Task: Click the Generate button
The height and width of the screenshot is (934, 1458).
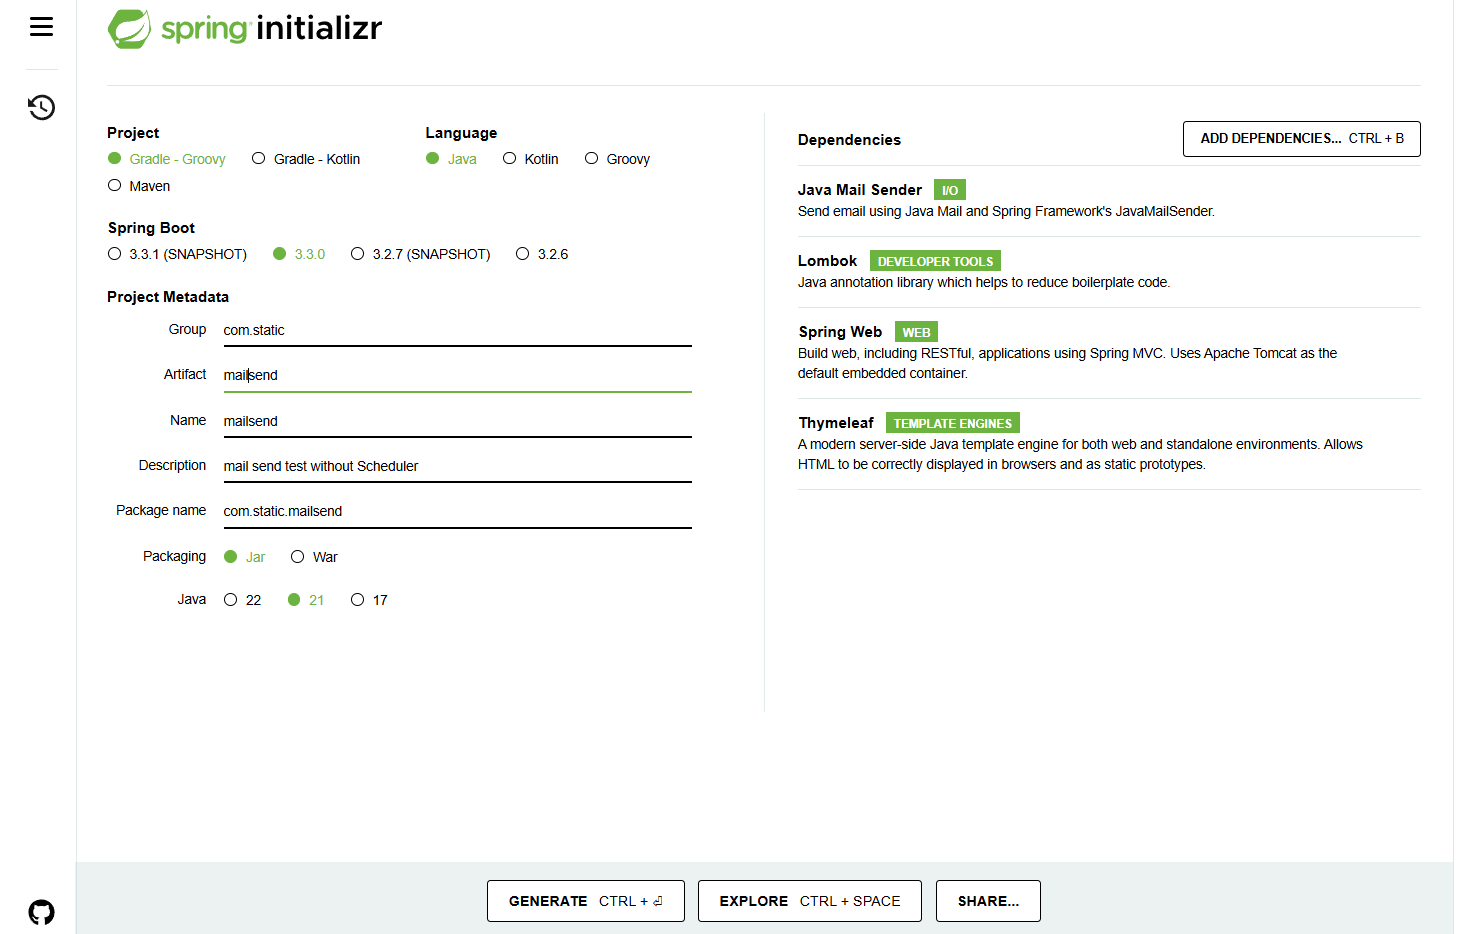Action: [585, 901]
